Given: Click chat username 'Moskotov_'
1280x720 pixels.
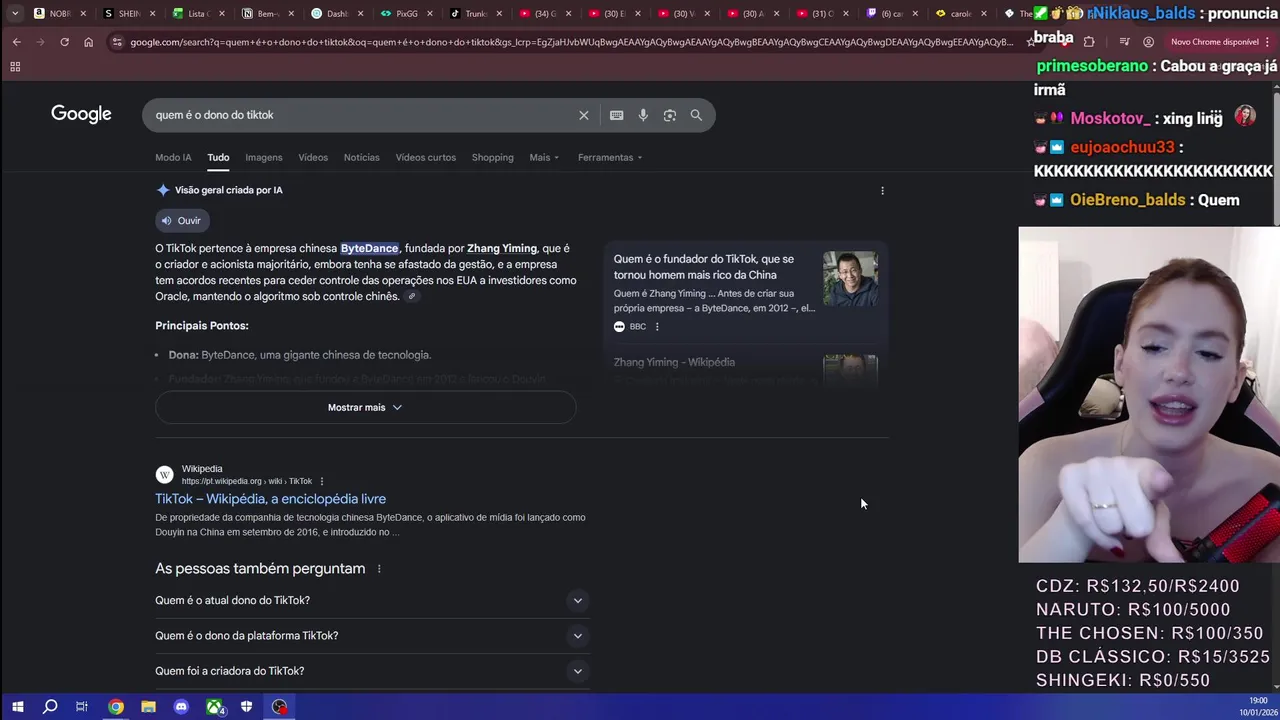Looking at the screenshot, I should pos(1110,118).
